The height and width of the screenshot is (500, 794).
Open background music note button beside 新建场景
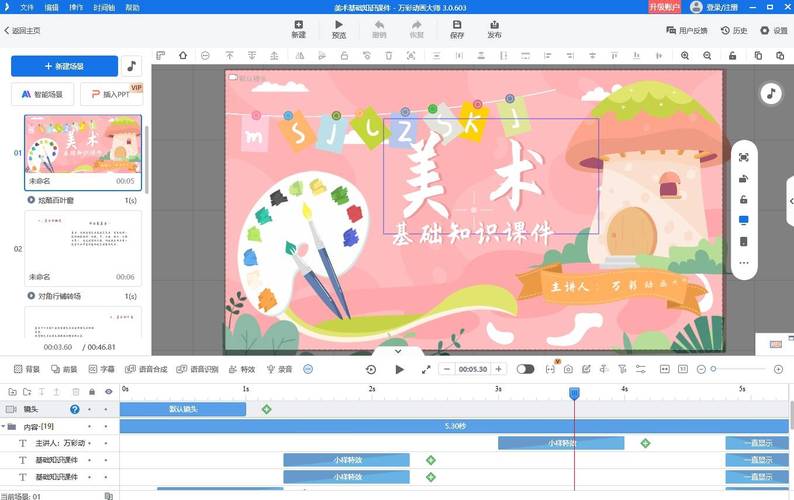click(132, 66)
